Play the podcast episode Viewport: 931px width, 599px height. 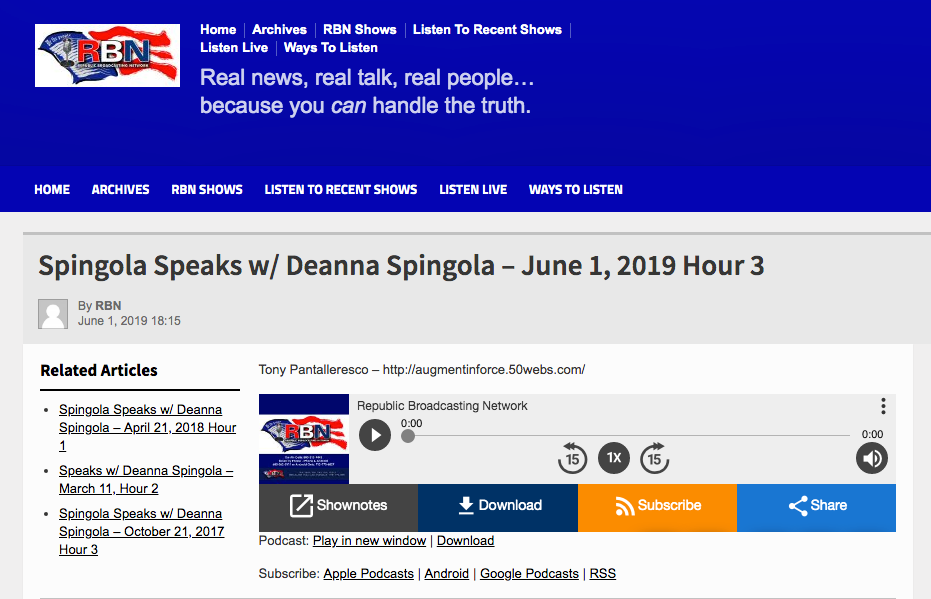[375, 435]
